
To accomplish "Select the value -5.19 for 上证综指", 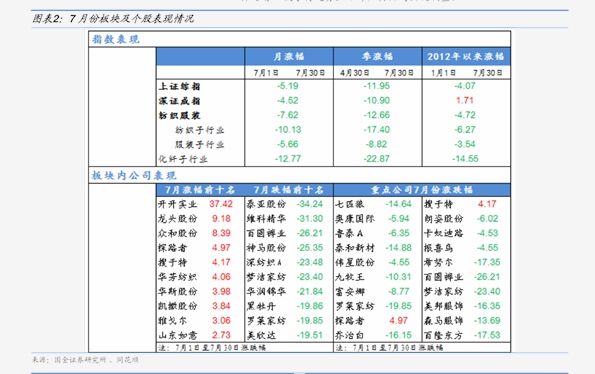I will 288,86.
